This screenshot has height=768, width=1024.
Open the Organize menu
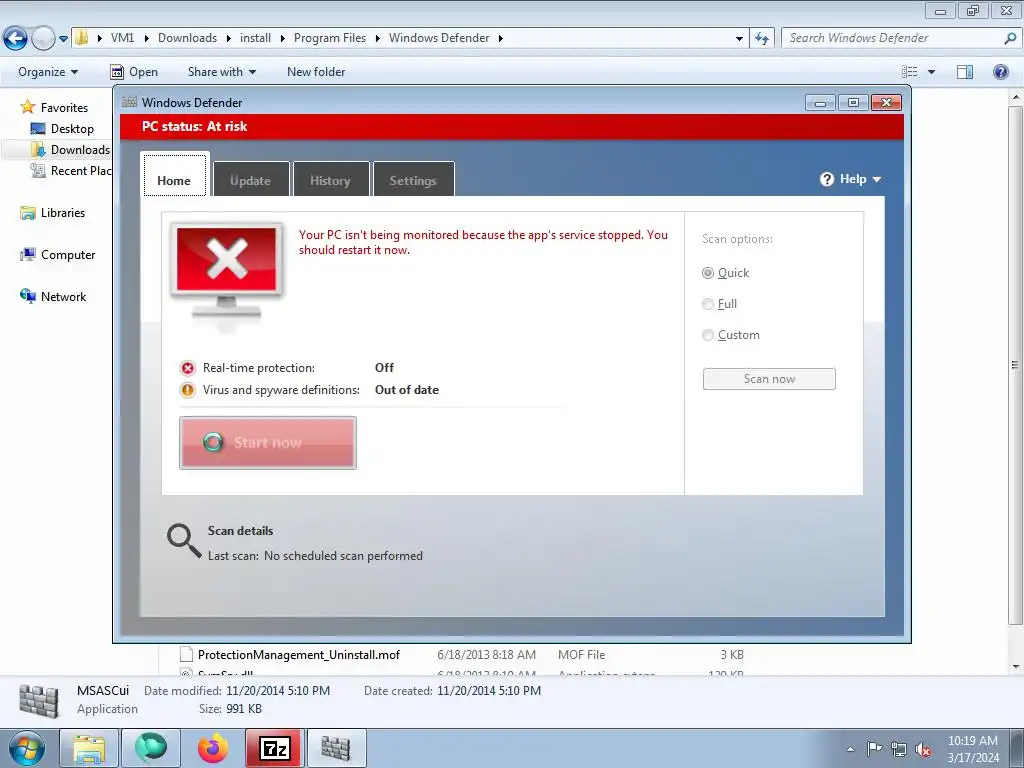pos(48,72)
